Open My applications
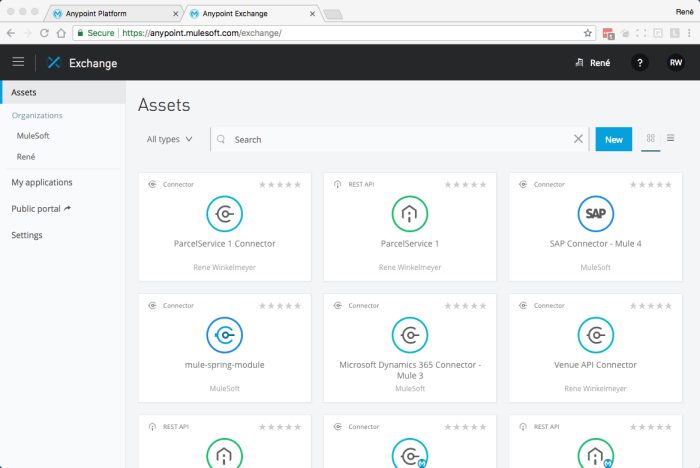Image resolution: width=700 pixels, height=468 pixels. coord(42,182)
